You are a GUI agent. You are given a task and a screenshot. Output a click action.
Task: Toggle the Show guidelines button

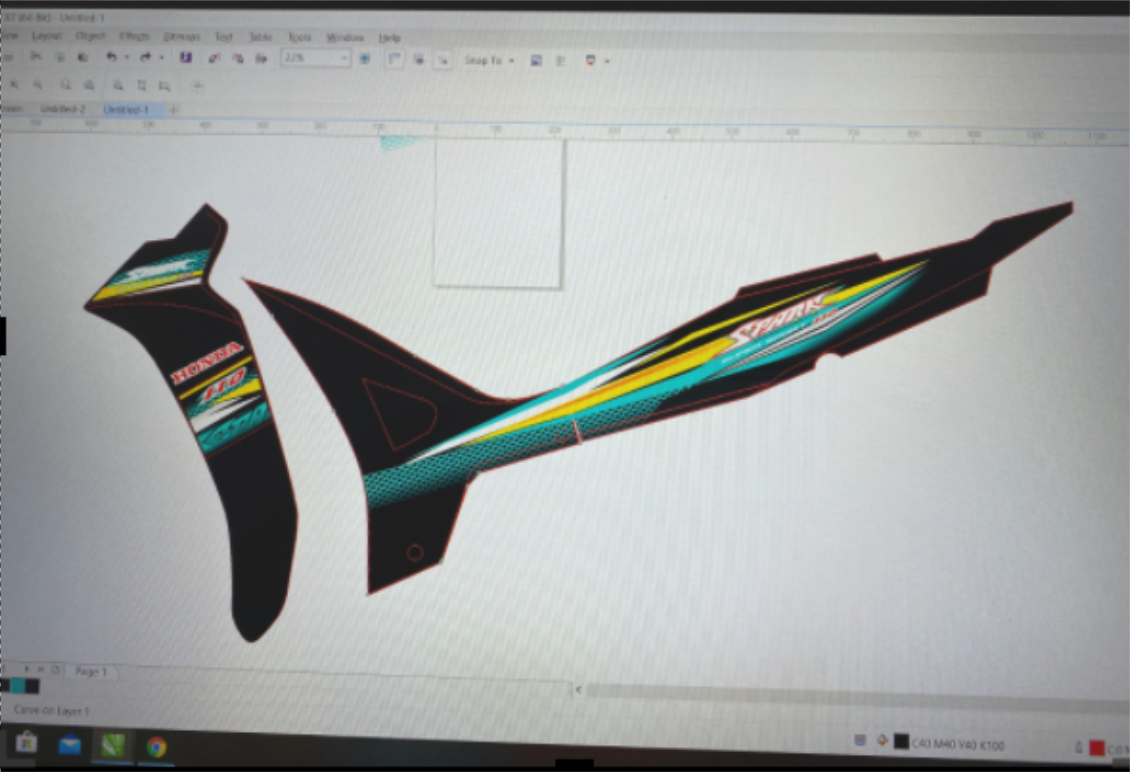[x=442, y=60]
